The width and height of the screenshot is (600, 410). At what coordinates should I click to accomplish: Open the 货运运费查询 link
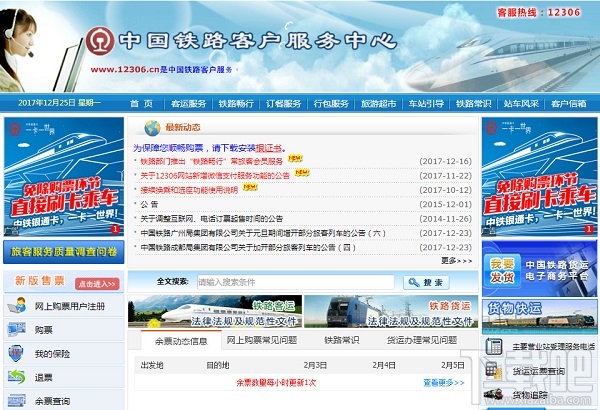coord(539,371)
